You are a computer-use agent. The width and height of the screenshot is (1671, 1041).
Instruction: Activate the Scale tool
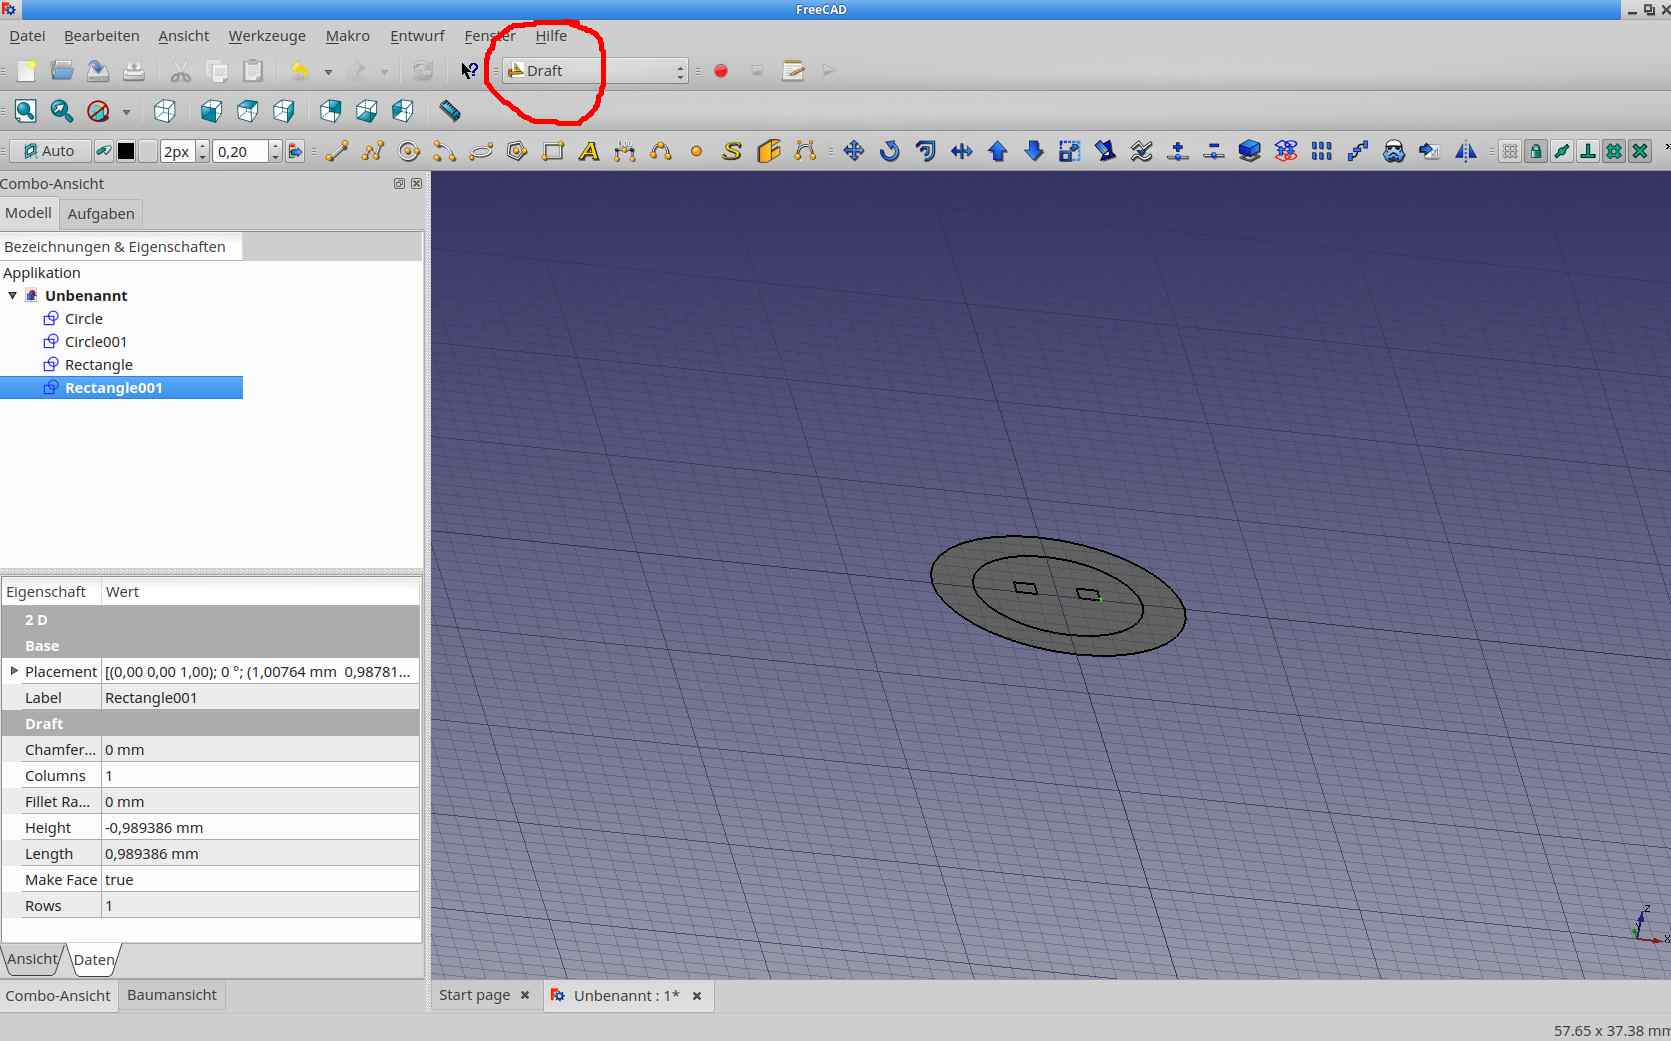point(1070,151)
